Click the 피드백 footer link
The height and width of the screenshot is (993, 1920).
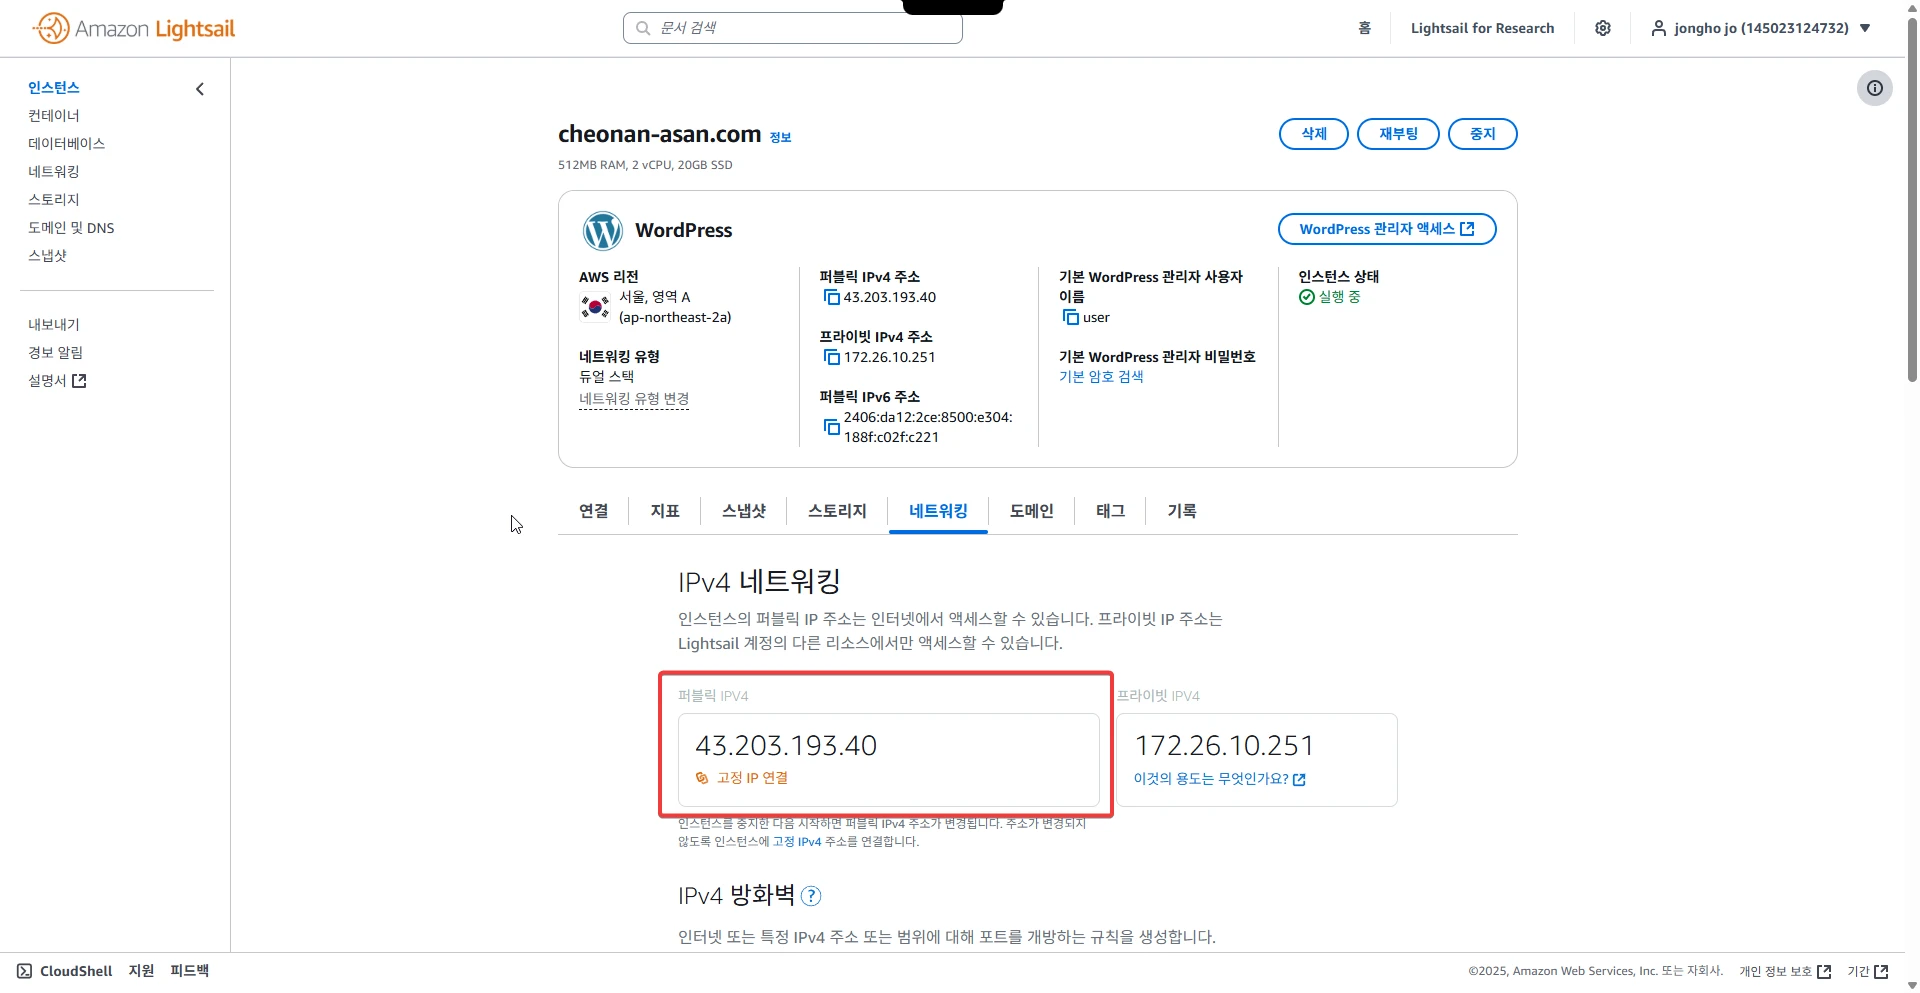pyautogui.click(x=190, y=971)
